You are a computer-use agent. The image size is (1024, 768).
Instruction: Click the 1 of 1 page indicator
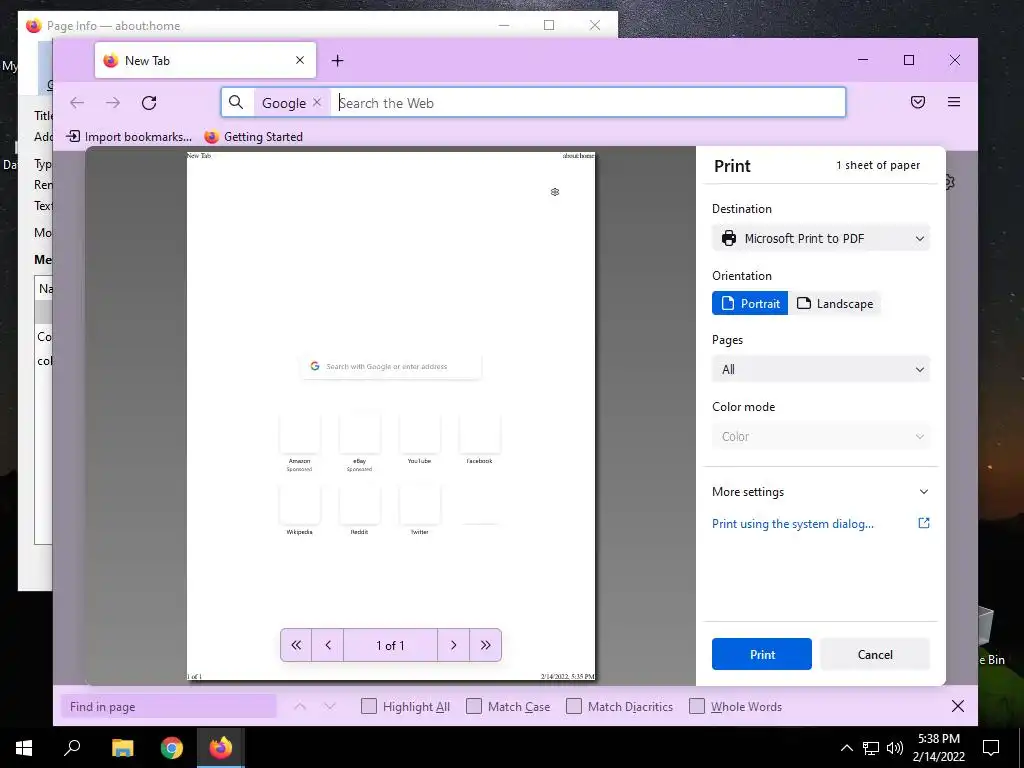(x=391, y=645)
